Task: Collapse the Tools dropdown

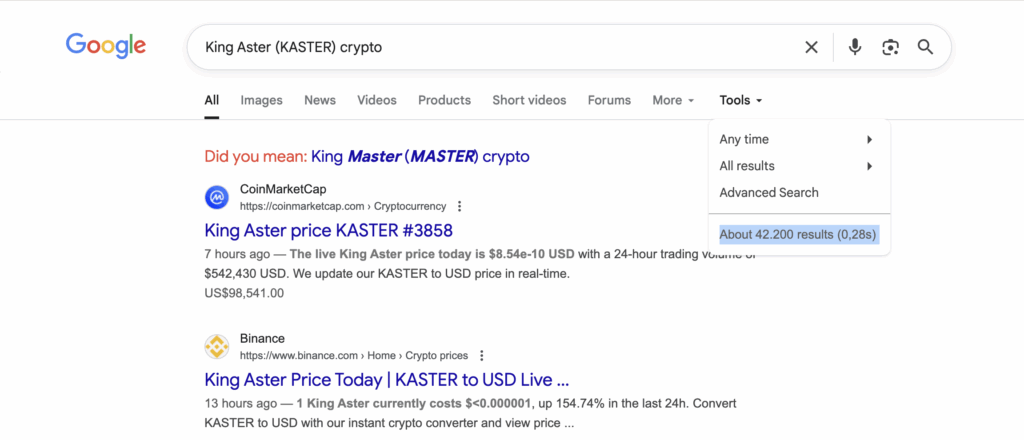Action: tap(740, 100)
